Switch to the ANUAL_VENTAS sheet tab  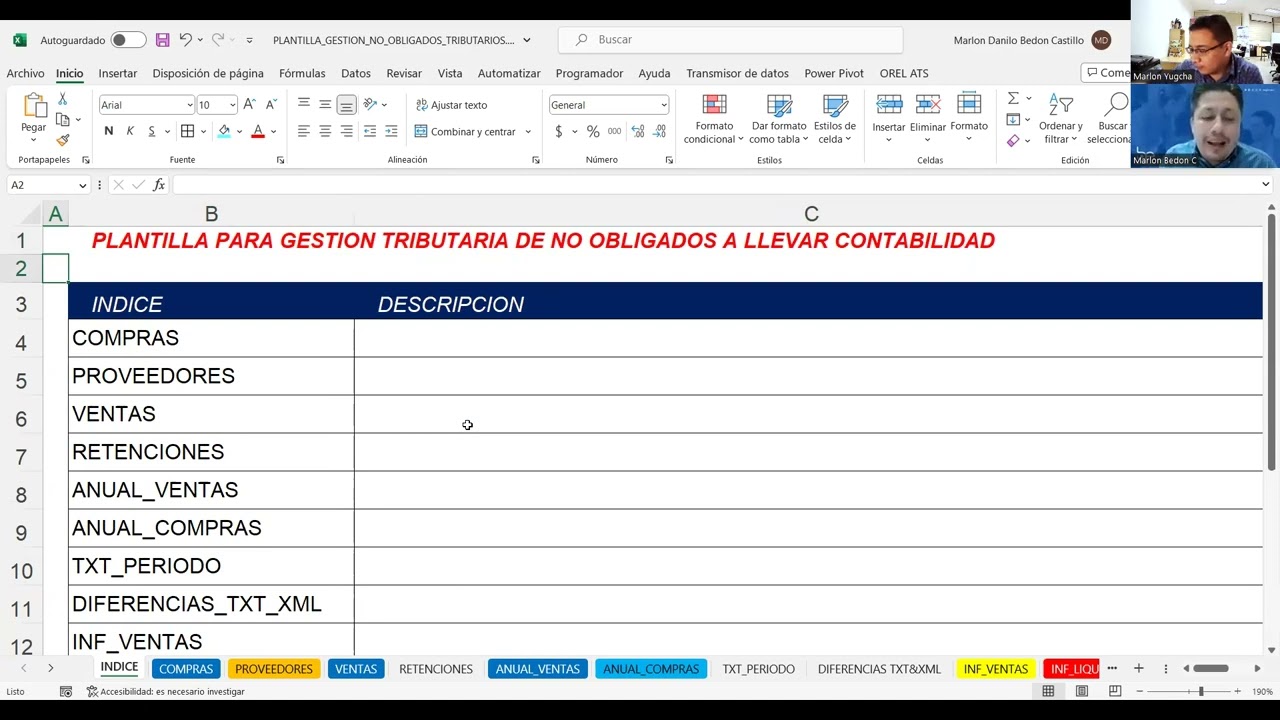pyautogui.click(x=538, y=669)
